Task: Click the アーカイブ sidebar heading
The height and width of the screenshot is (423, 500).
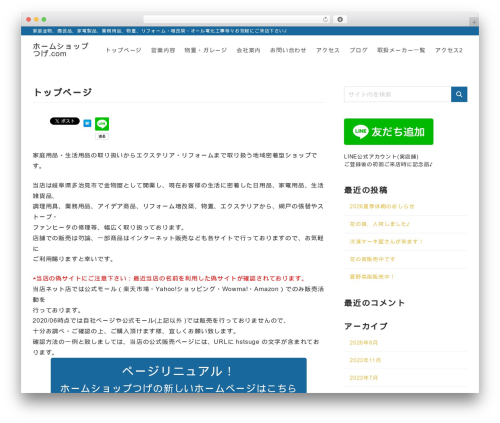Action: point(366,326)
